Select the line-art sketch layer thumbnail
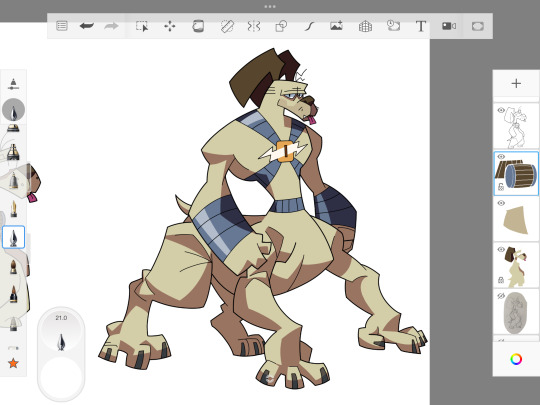540x405 pixels. coord(516,126)
